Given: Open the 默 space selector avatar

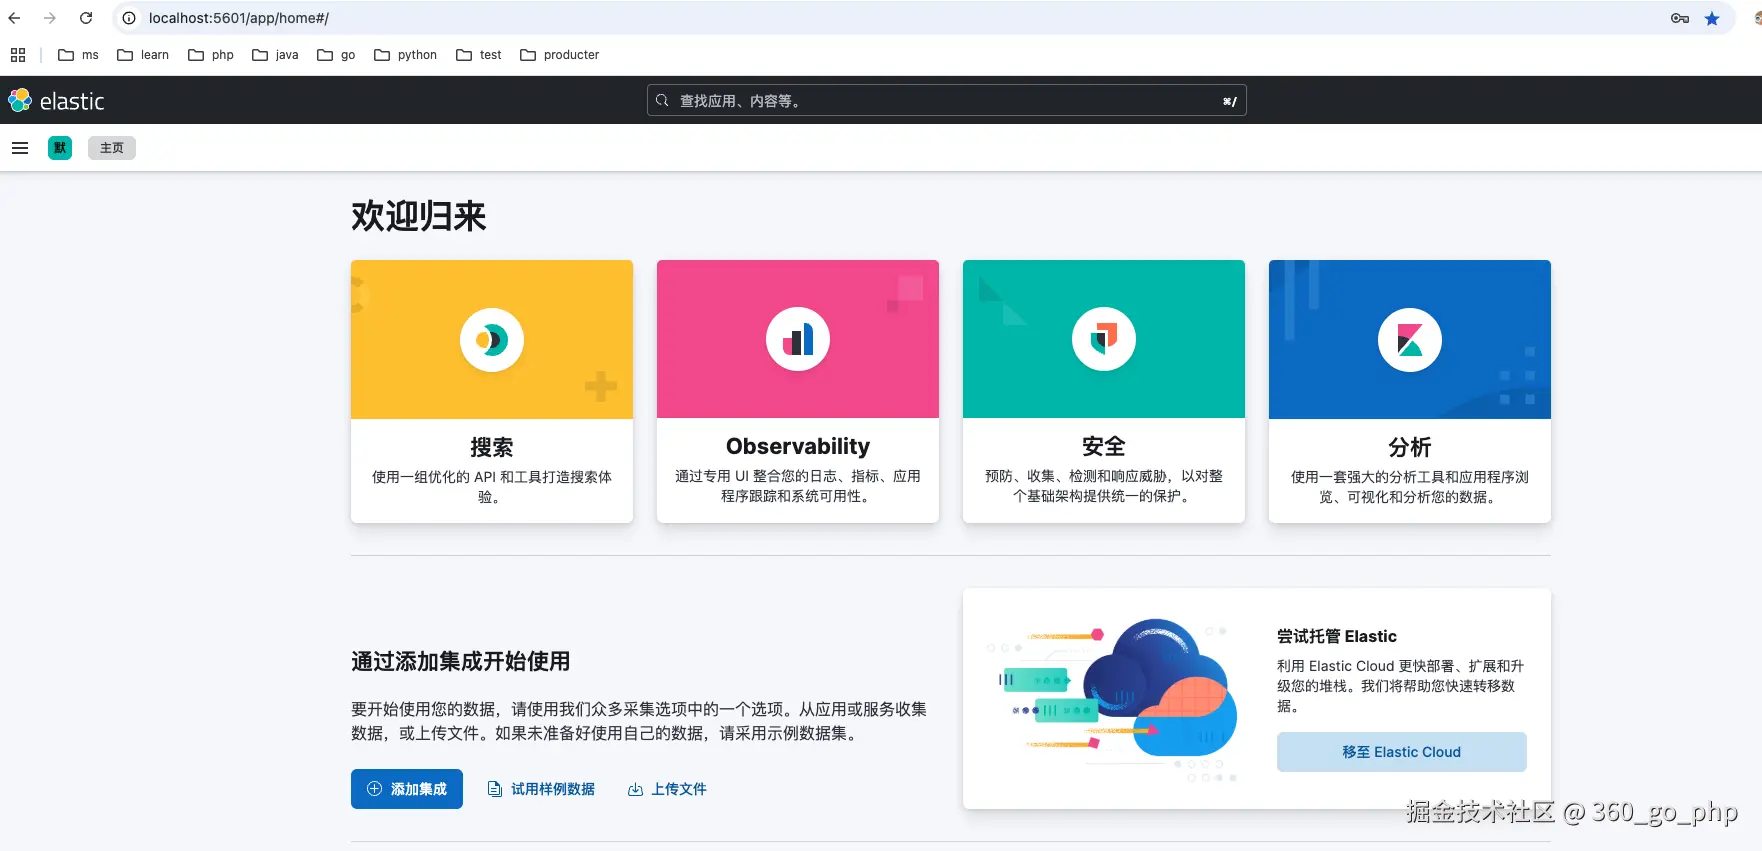Looking at the screenshot, I should (x=60, y=148).
